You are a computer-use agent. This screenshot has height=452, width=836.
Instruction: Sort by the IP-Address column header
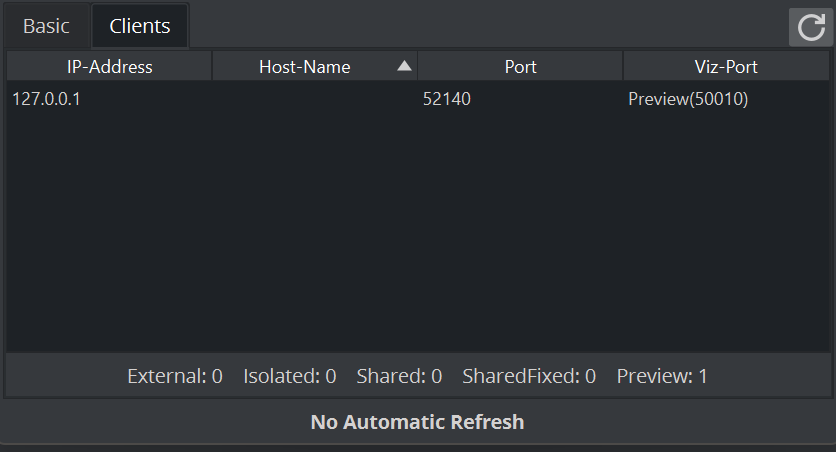click(x=109, y=67)
